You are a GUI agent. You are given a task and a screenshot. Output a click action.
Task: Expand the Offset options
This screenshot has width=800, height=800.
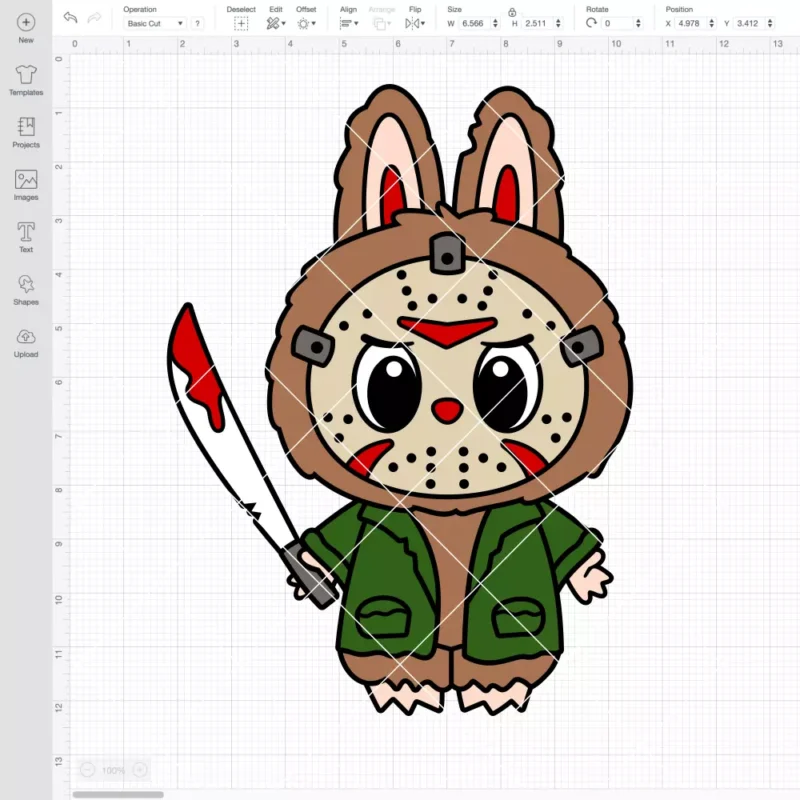pyautogui.click(x=307, y=23)
